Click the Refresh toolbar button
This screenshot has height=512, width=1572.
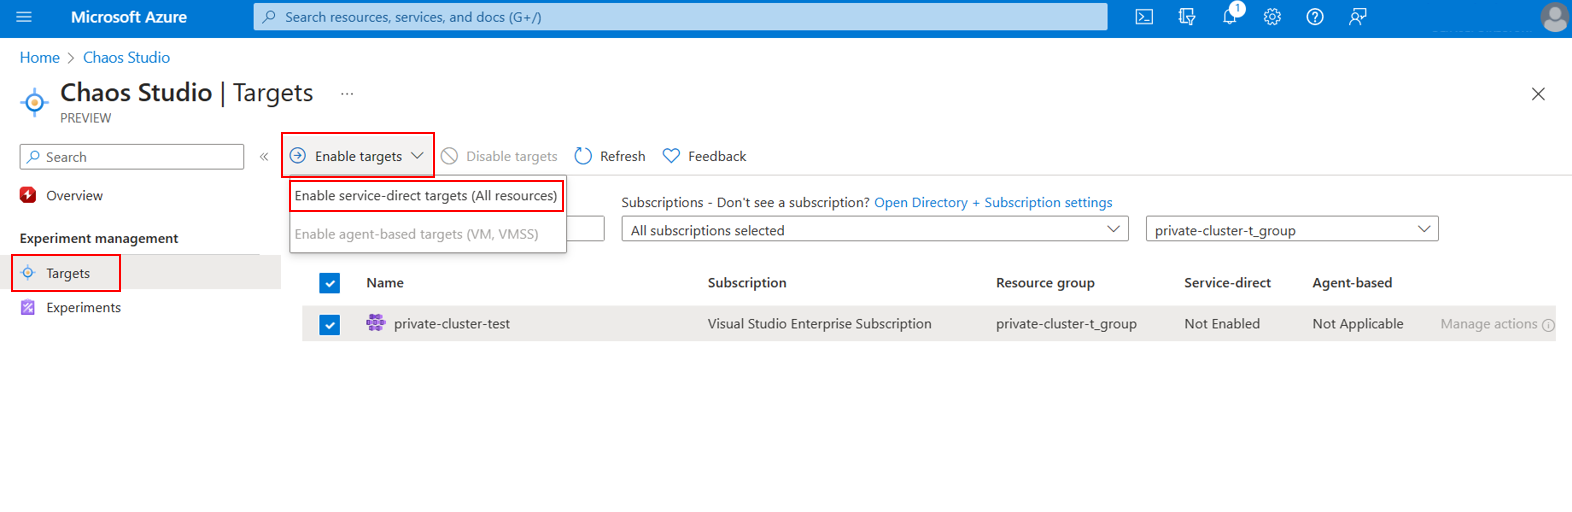point(610,156)
